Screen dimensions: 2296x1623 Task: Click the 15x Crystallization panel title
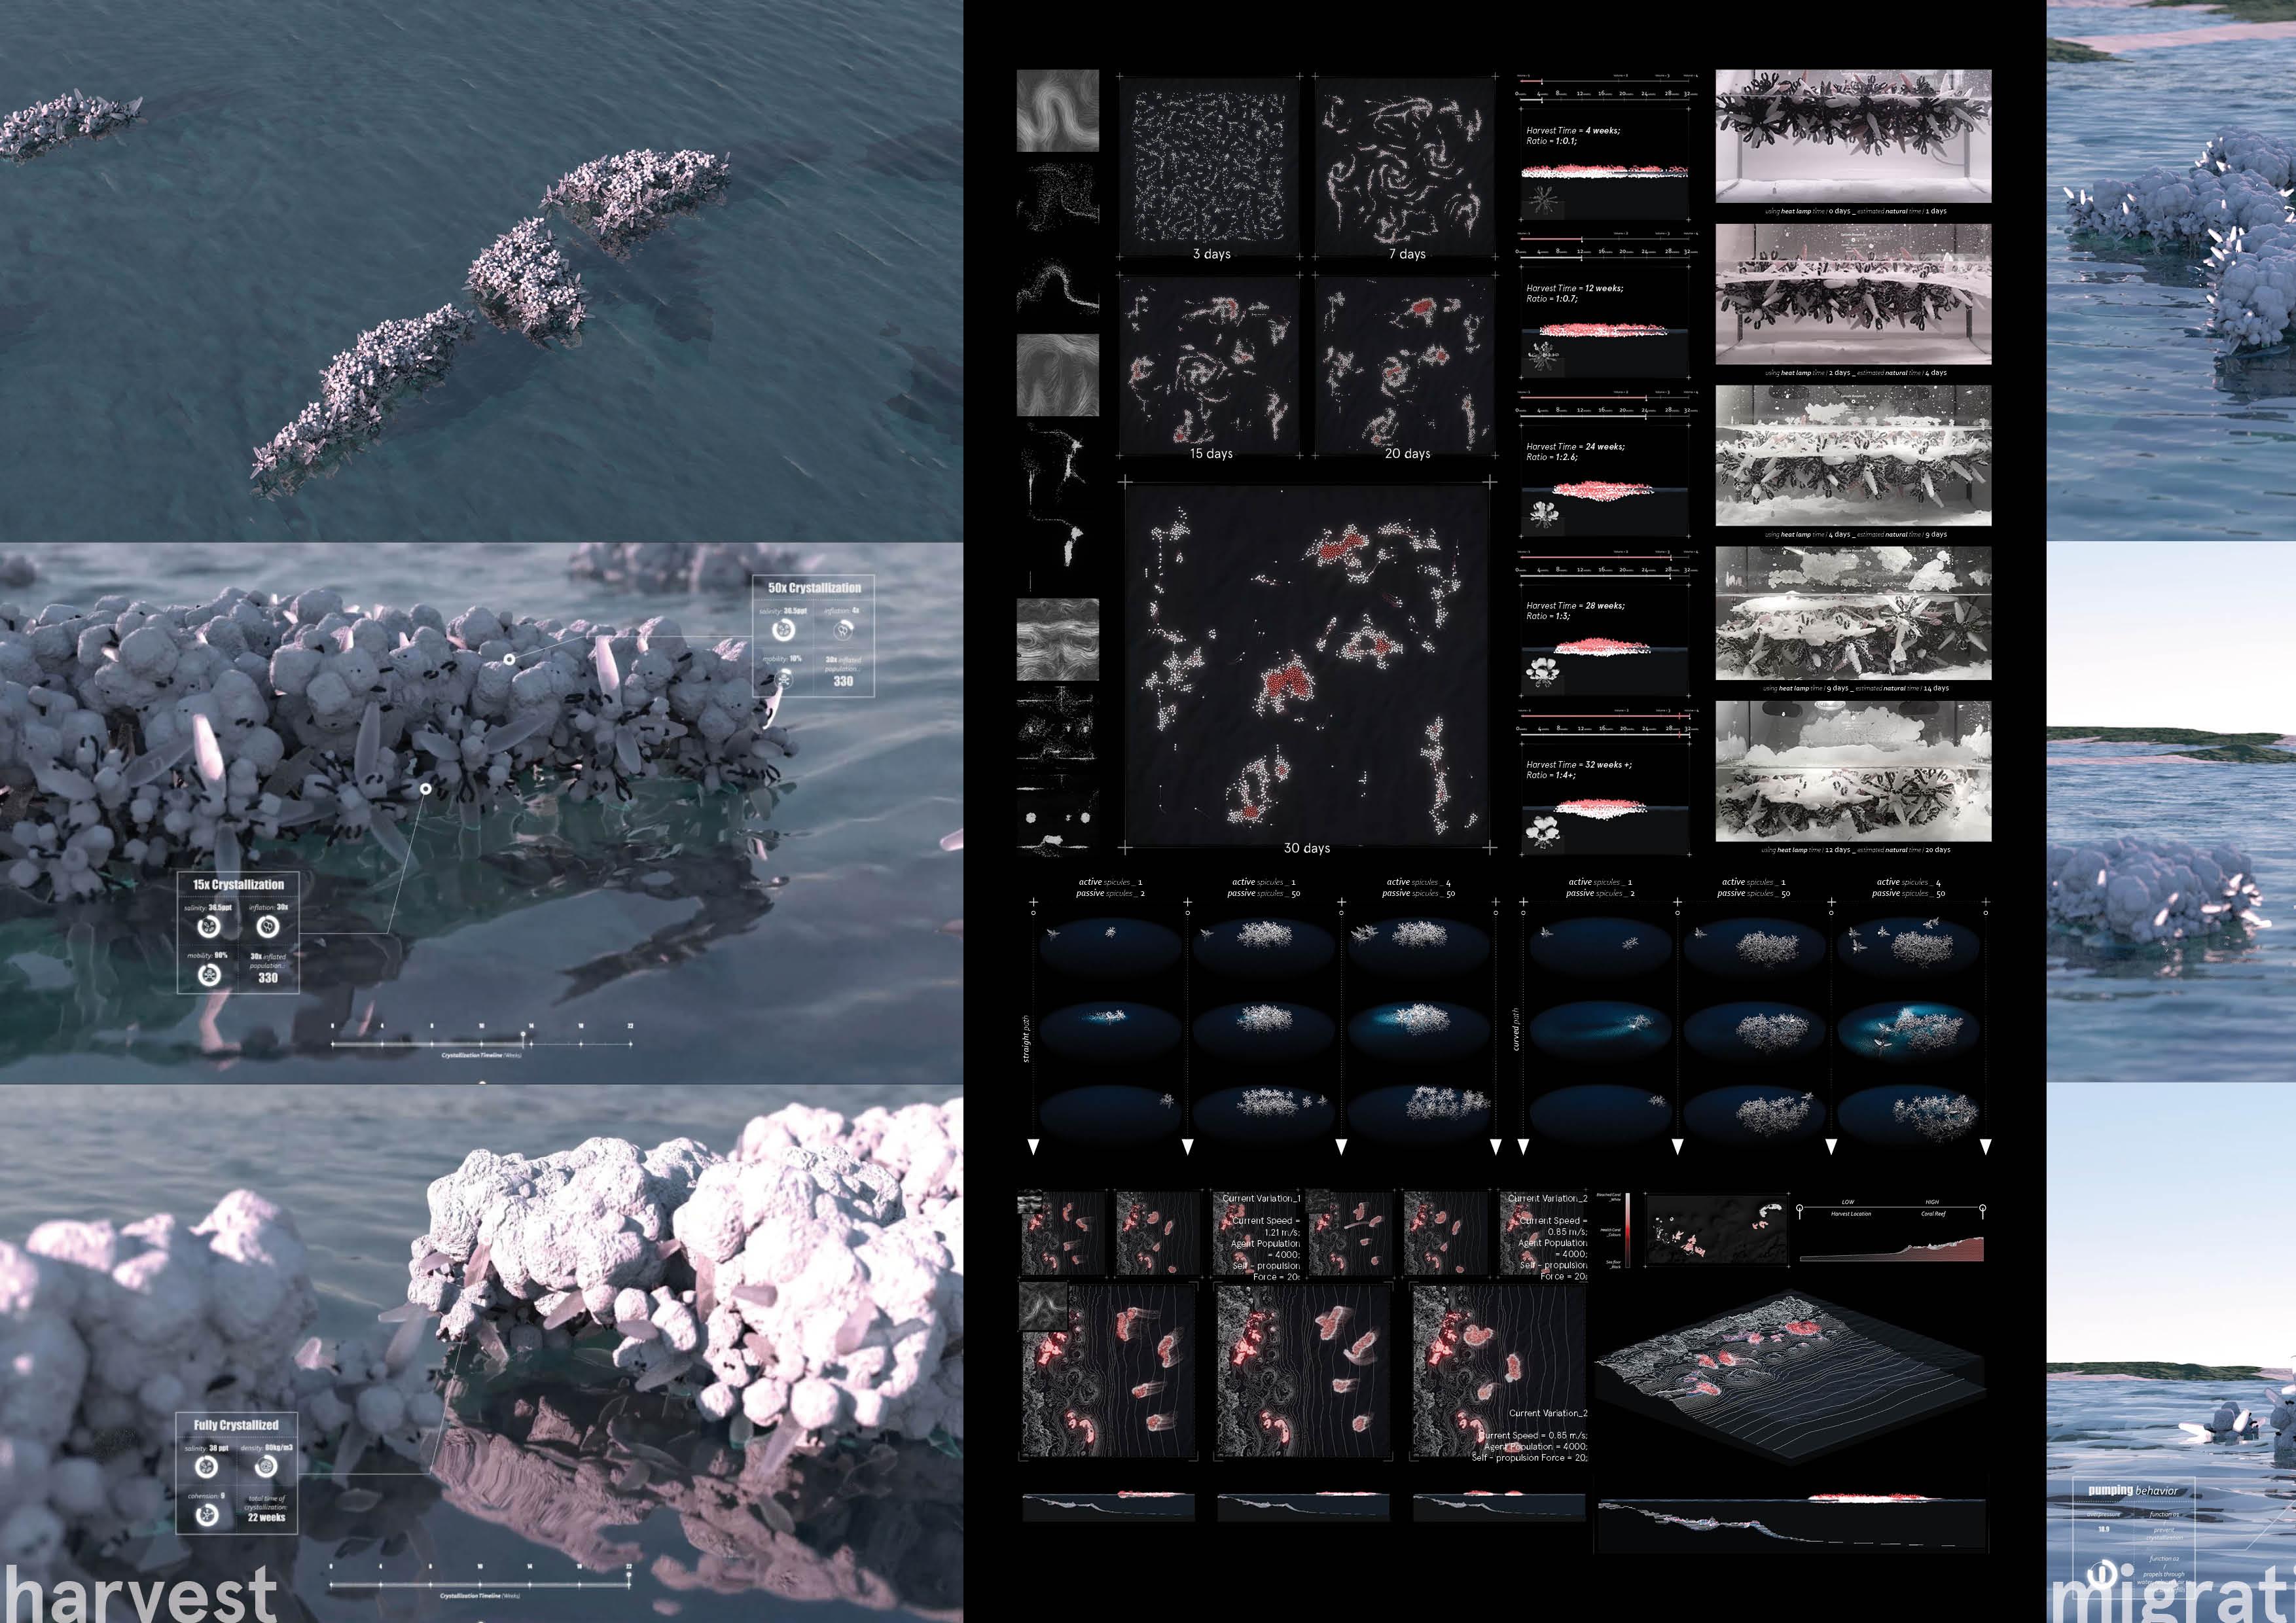tap(238, 885)
